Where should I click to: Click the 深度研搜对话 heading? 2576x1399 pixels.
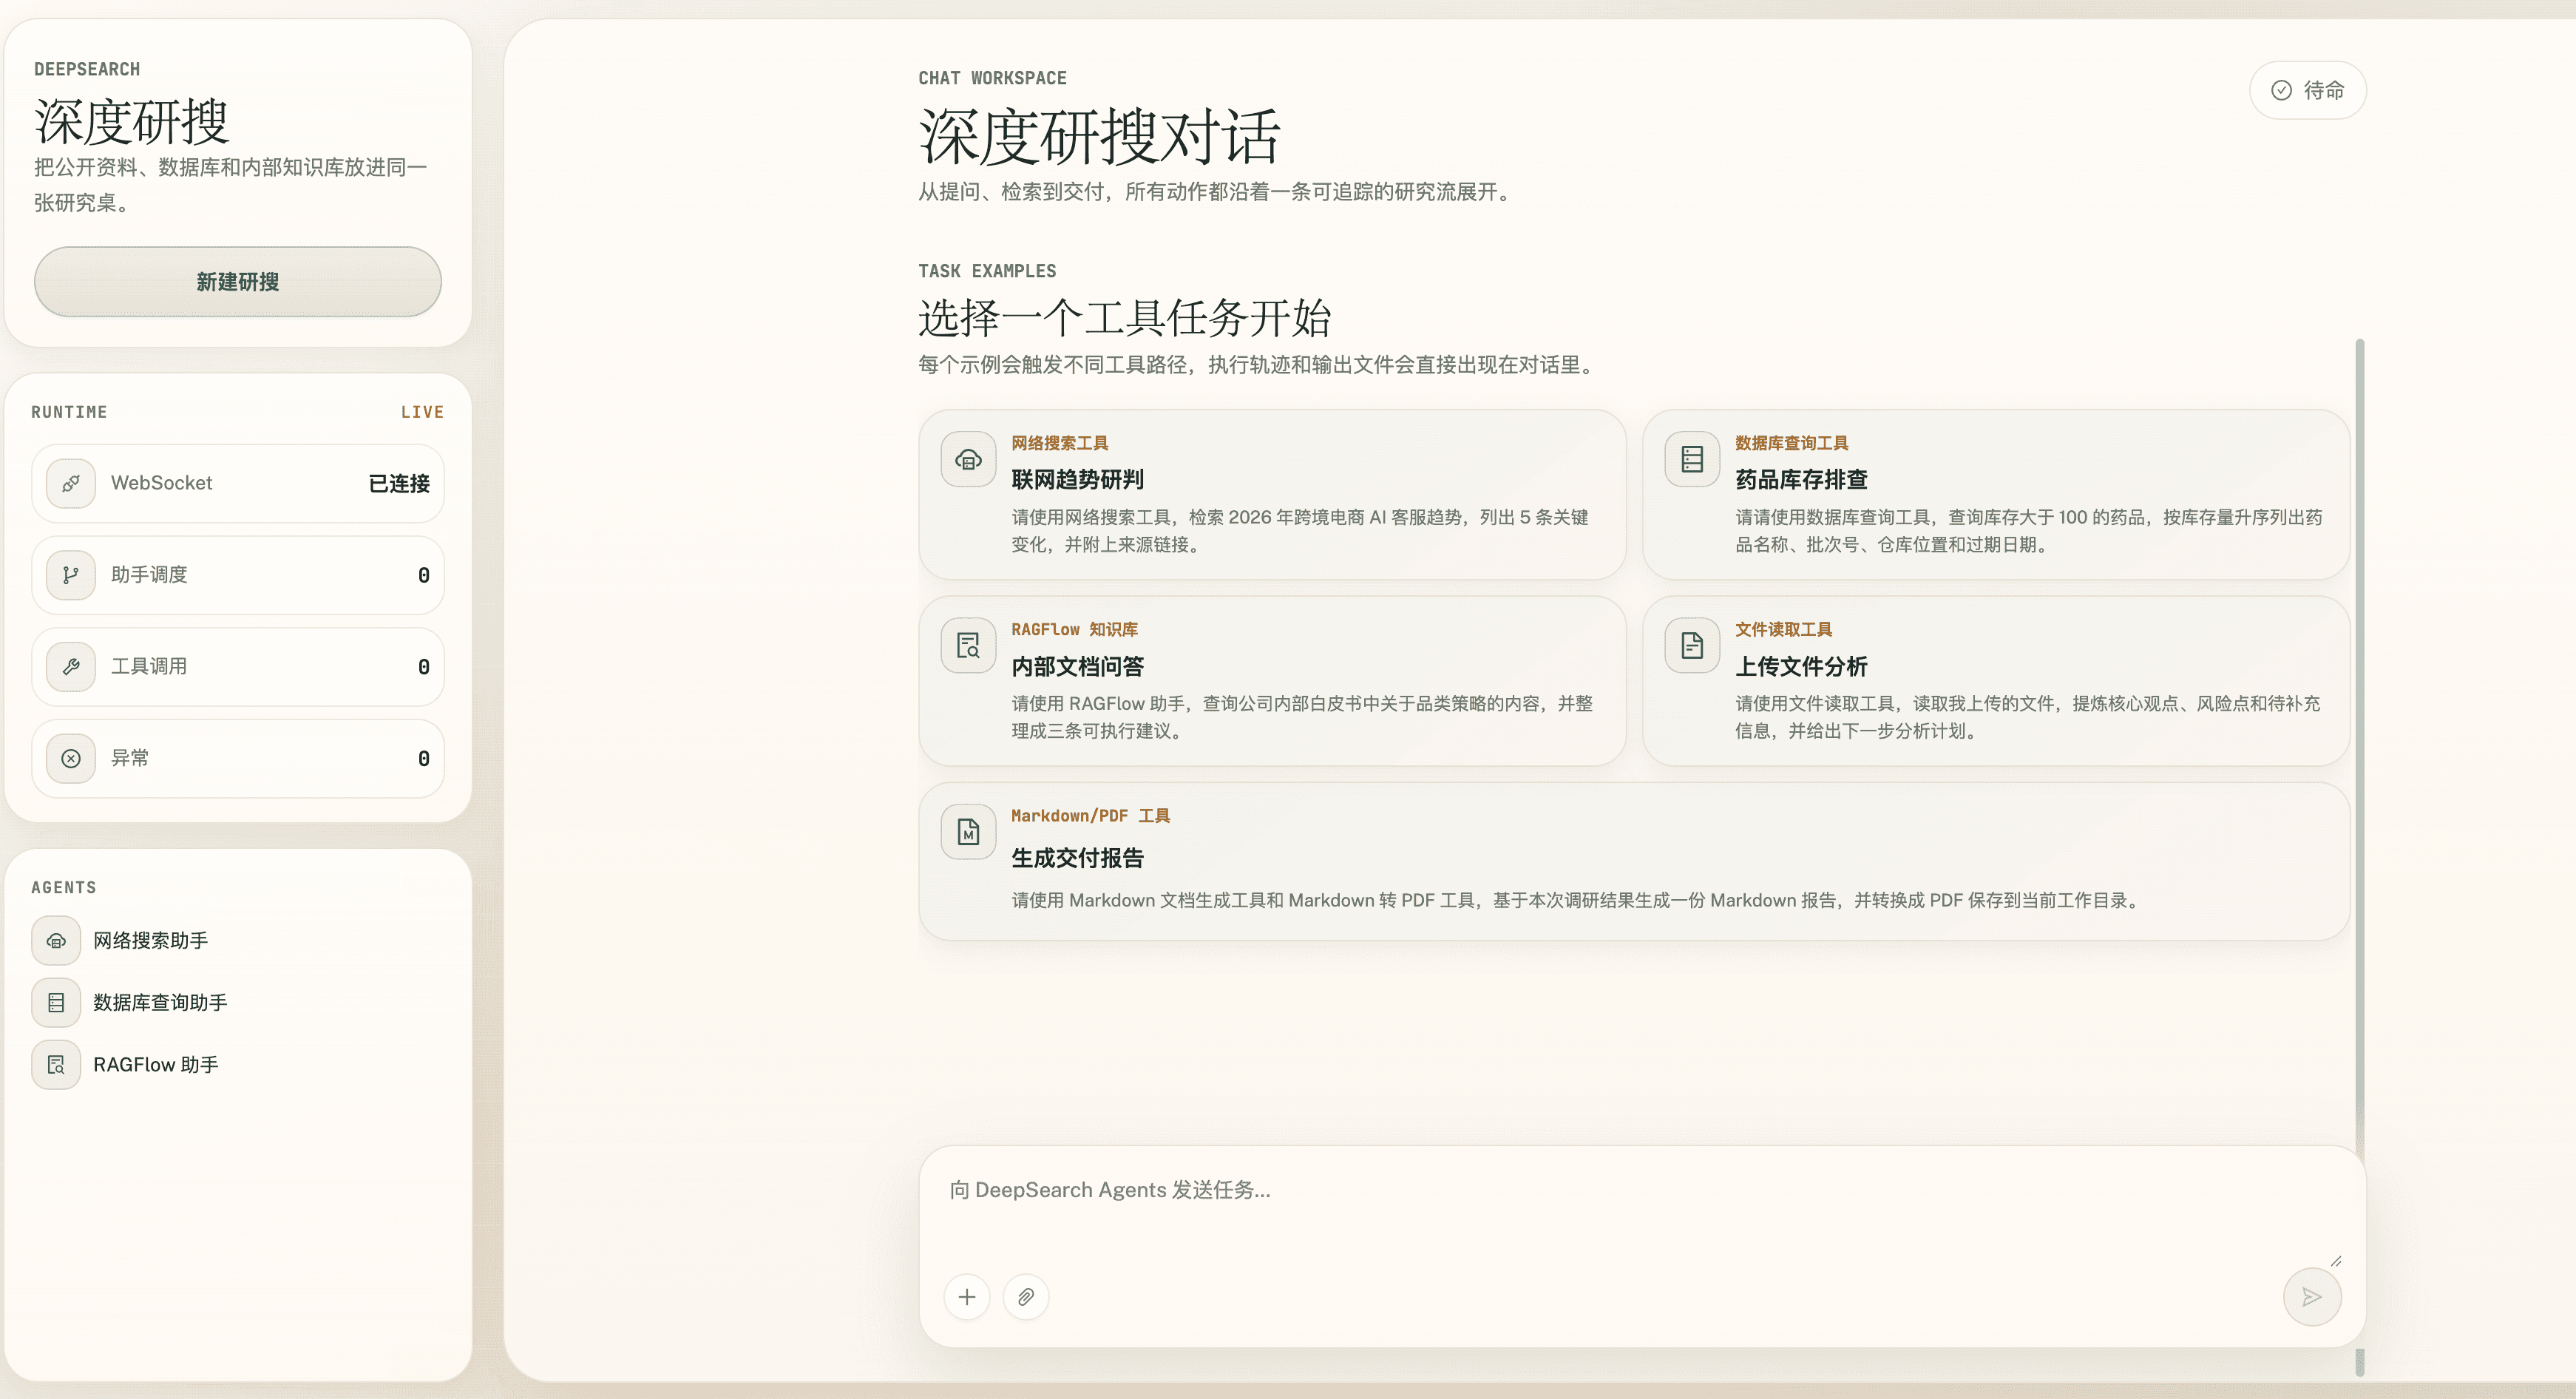pos(1099,137)
